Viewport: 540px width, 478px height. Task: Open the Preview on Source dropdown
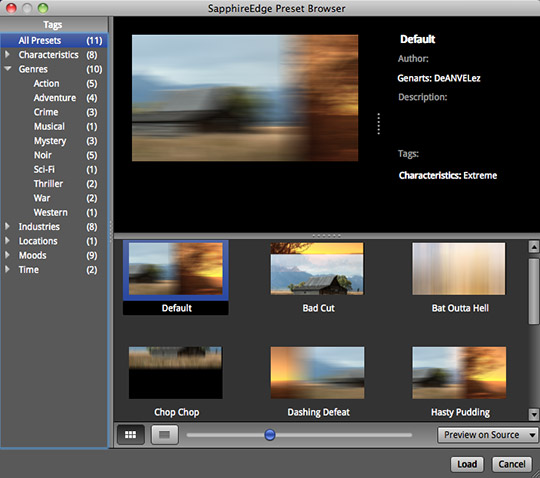coord(488,435)
